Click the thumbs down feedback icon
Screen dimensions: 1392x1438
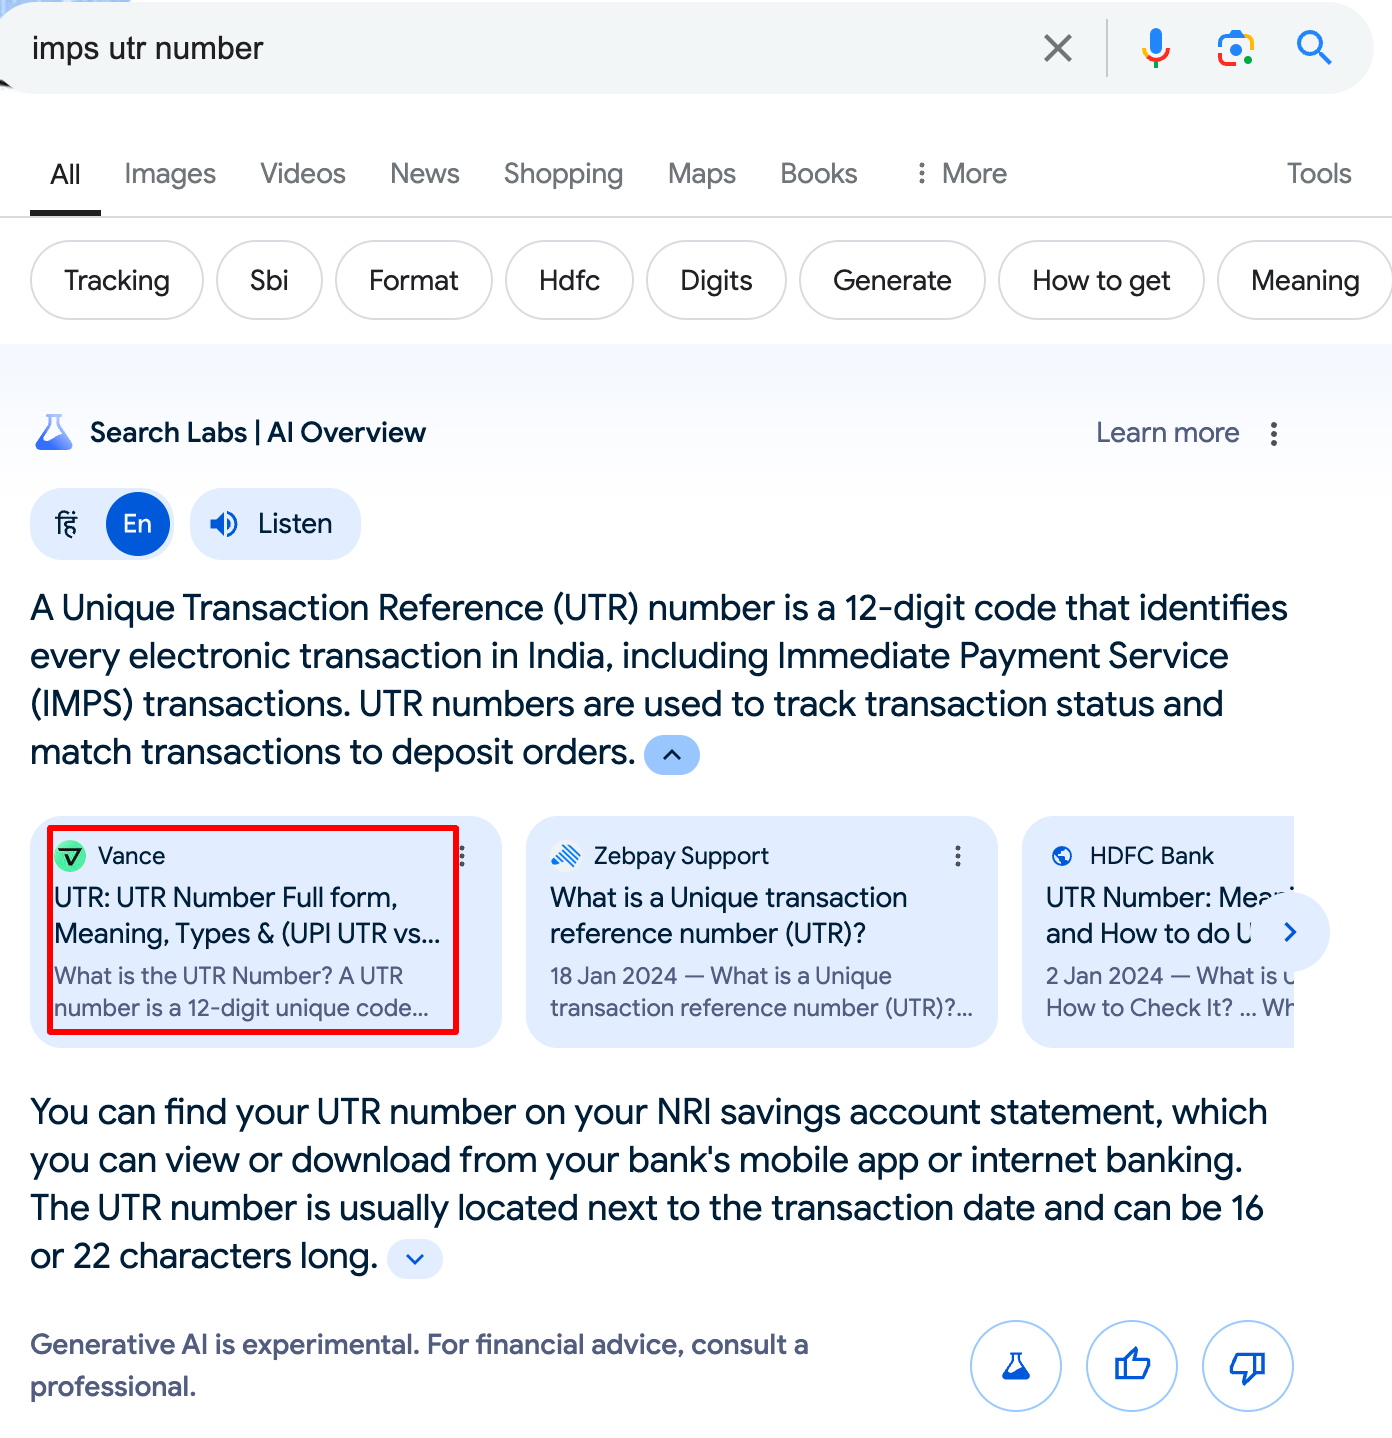(1247, 1365)
